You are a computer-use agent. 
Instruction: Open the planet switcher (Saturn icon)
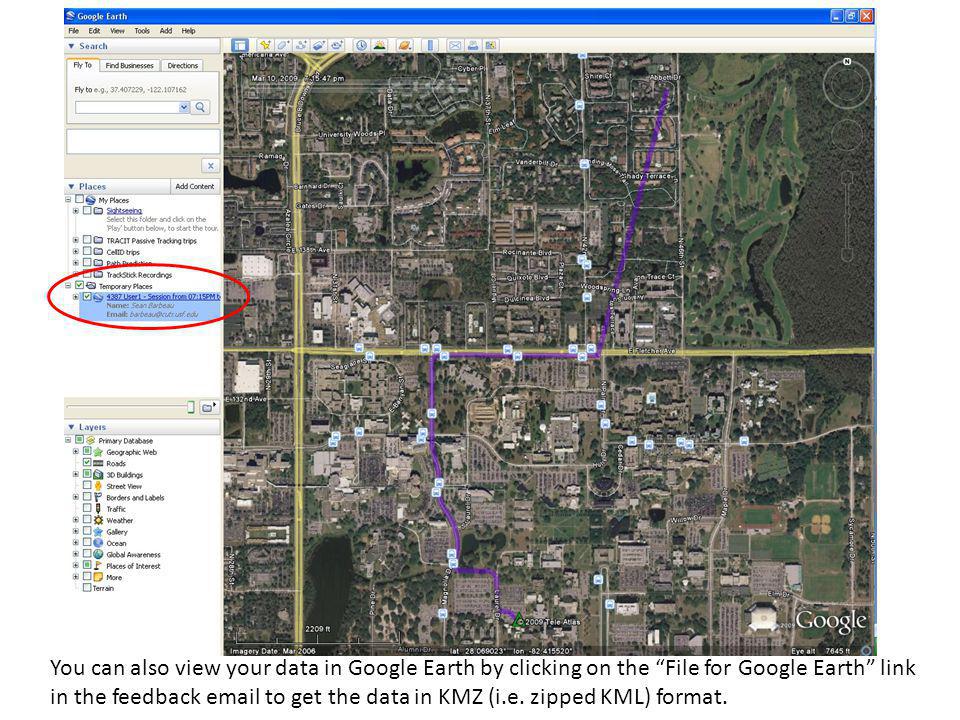point(405,45)
